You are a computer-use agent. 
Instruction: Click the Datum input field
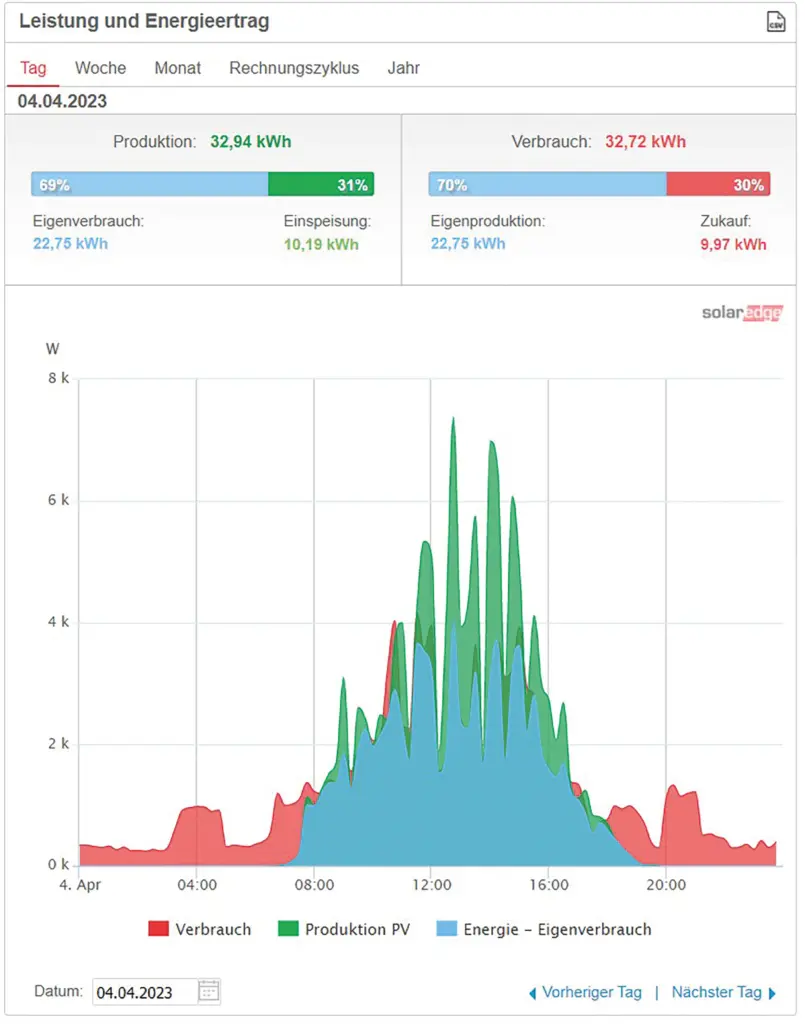[144, 992]
